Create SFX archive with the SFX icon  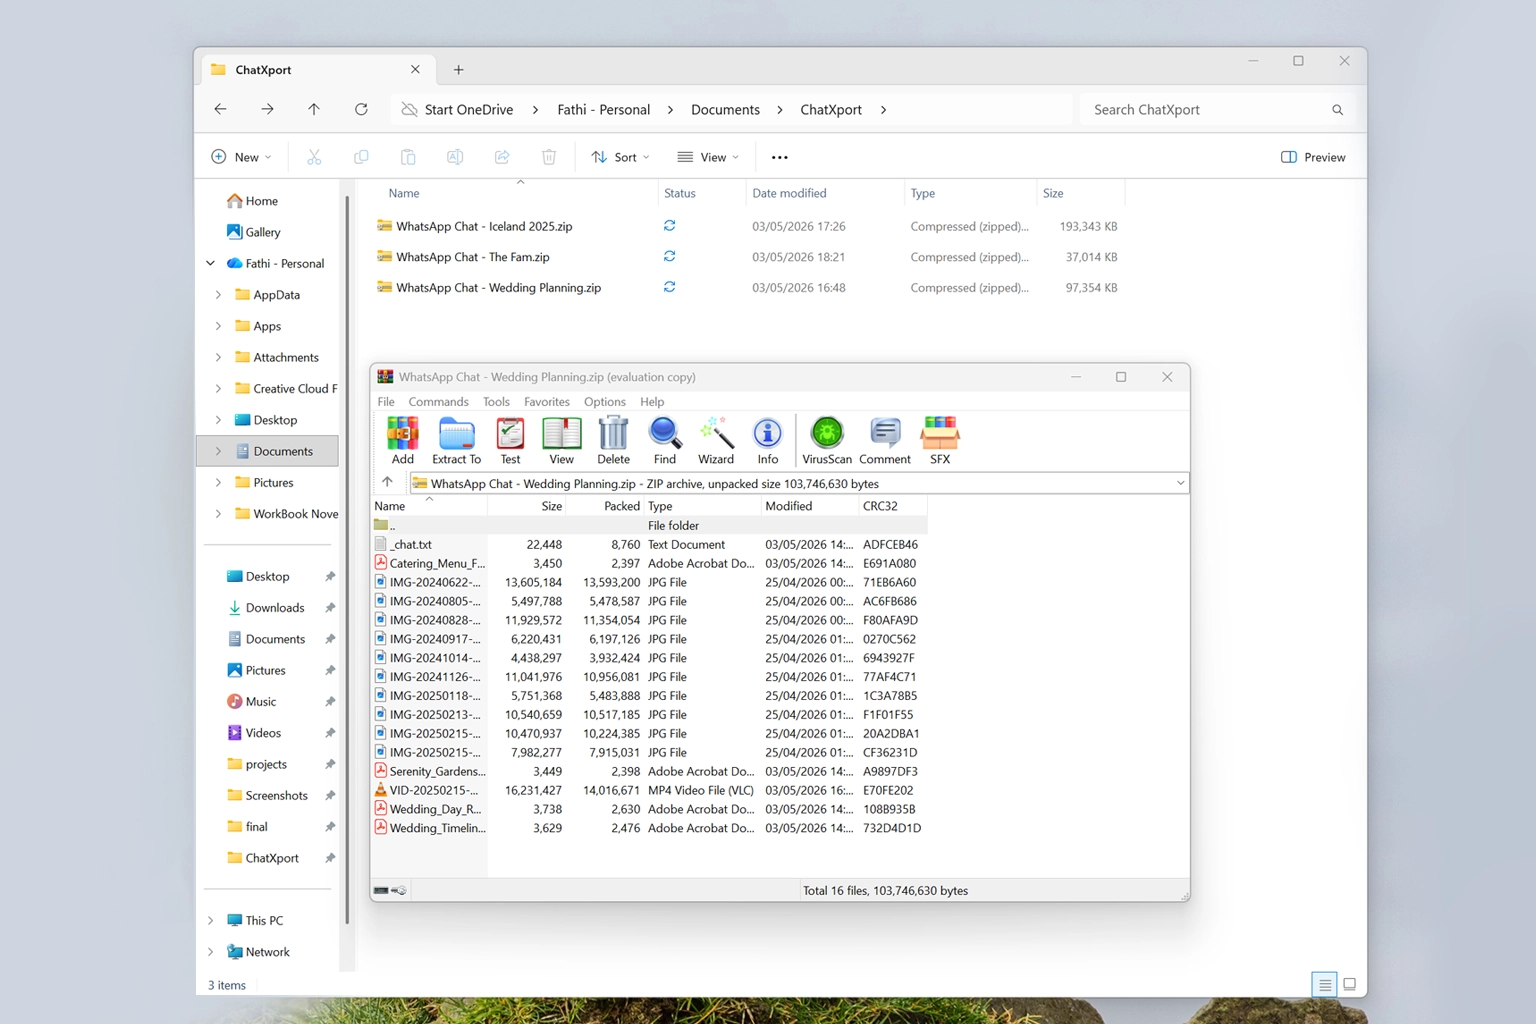(x=940, y=440)
